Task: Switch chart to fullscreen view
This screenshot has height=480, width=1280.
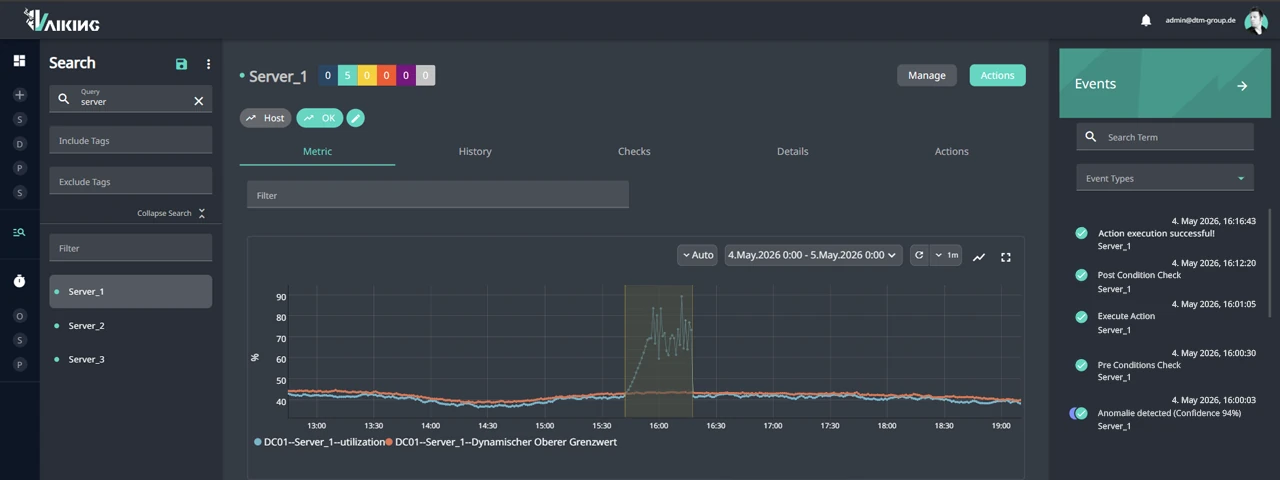Action: pyautogui.click(x=1006, y=257)
